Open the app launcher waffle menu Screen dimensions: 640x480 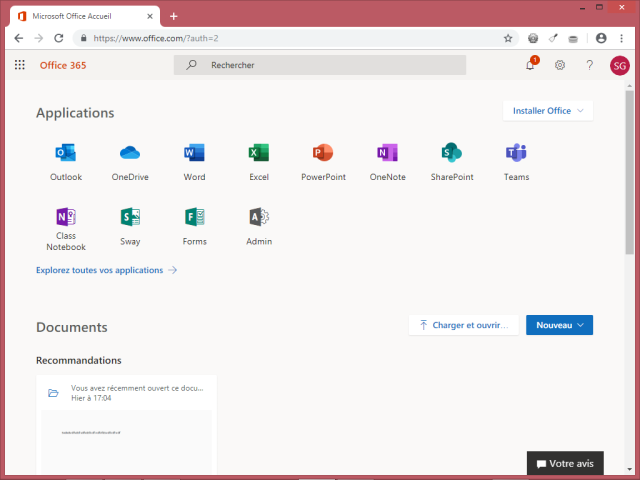[19, 65]
